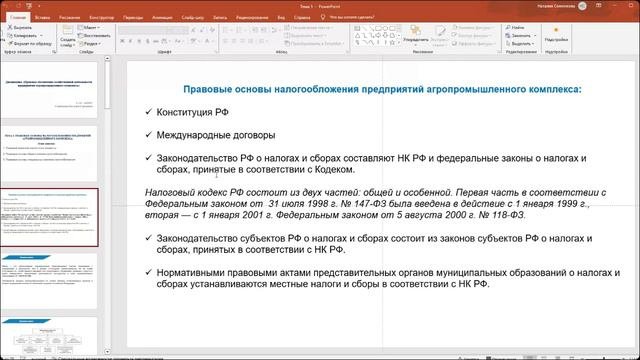Click the bulleted list icon

(226, 30)
